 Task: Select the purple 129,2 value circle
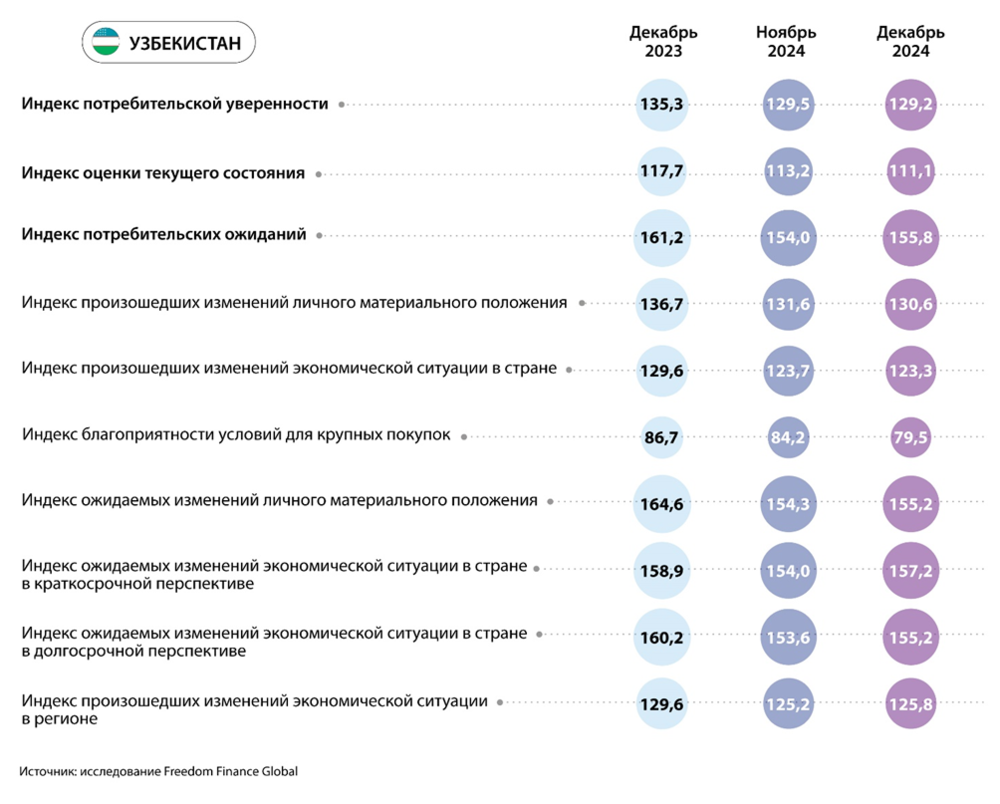[911, 104]
